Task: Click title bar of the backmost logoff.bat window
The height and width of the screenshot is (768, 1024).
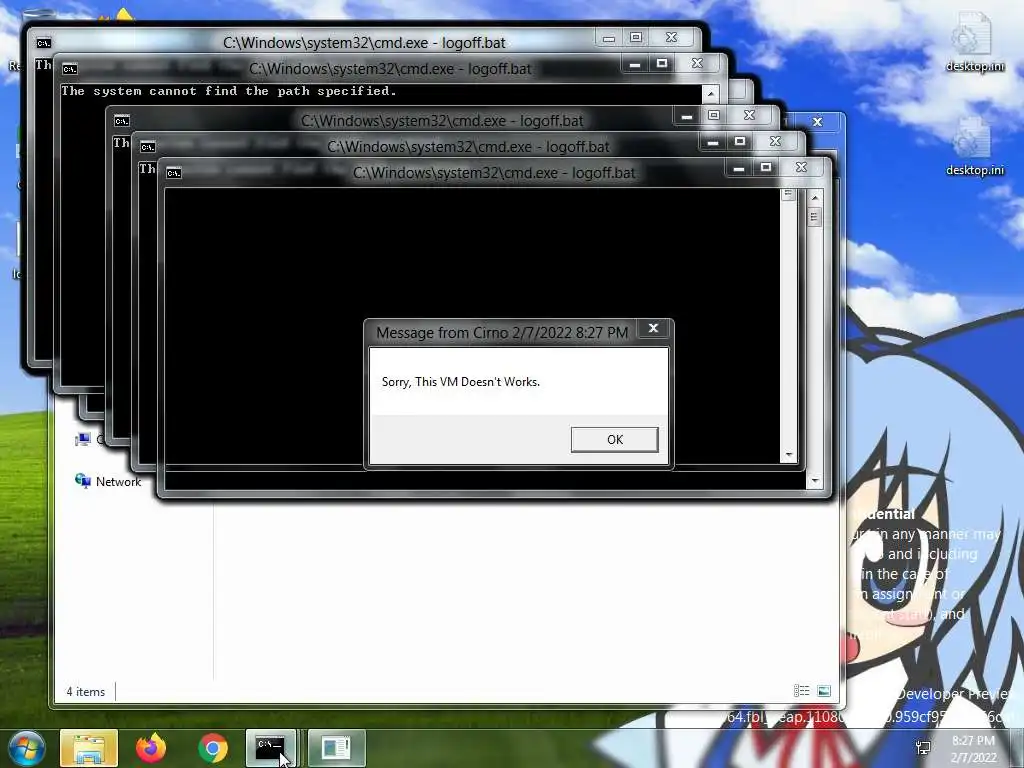Action: pyautogui.click(x=364, y=43)
